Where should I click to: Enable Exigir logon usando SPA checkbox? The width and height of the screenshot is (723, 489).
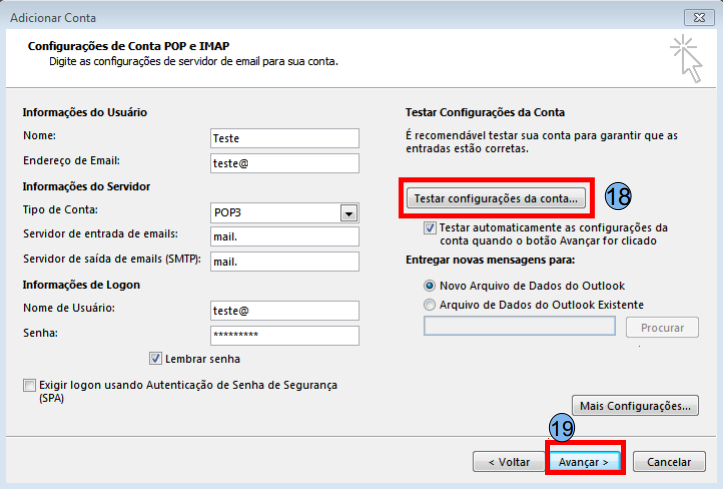tap(28, 385)
